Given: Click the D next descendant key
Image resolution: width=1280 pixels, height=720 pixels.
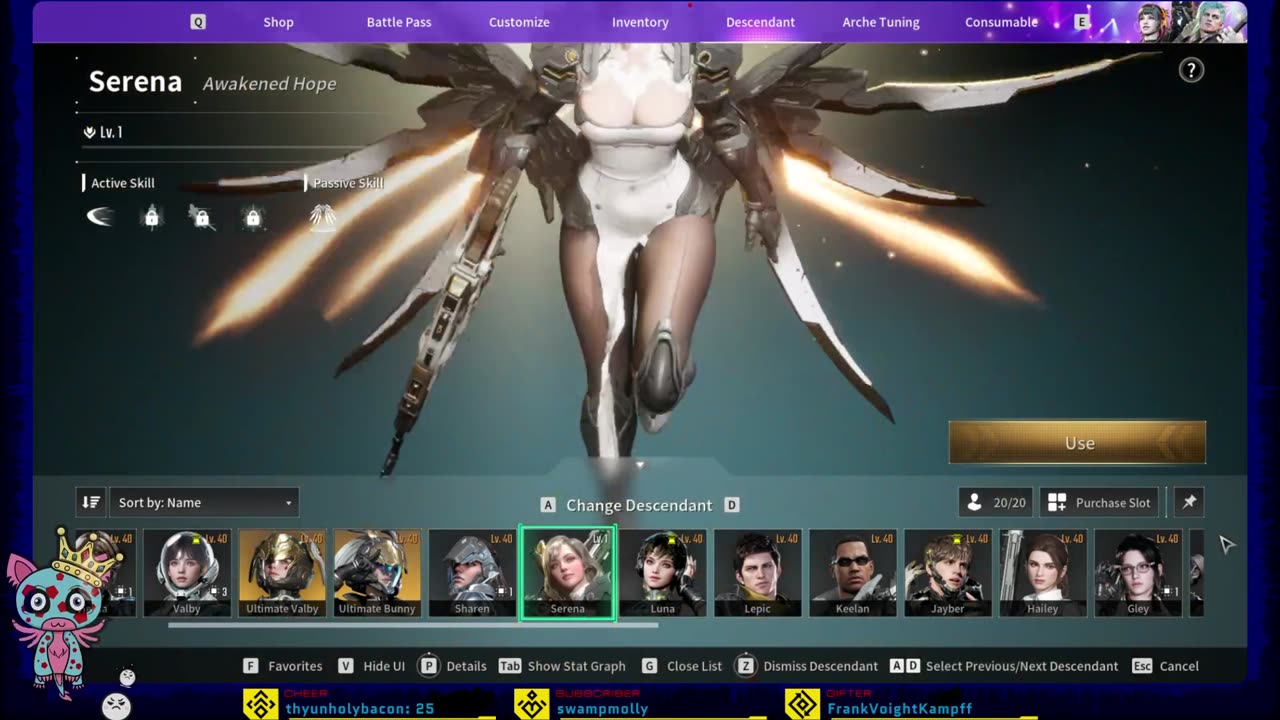Looking at the screenshot, I should [731, 505].
